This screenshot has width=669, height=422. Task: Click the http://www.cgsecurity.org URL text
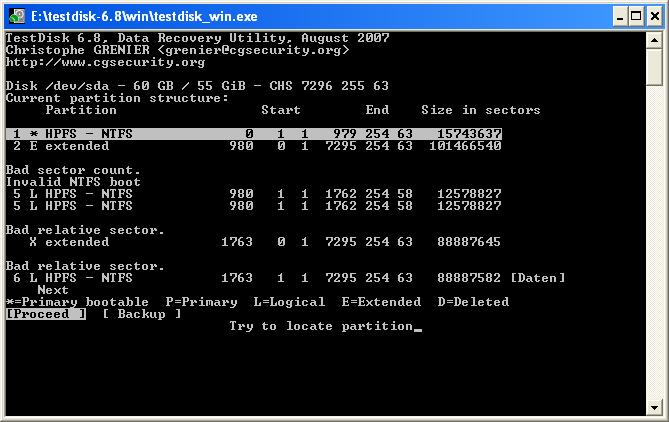tap(105, 62)
